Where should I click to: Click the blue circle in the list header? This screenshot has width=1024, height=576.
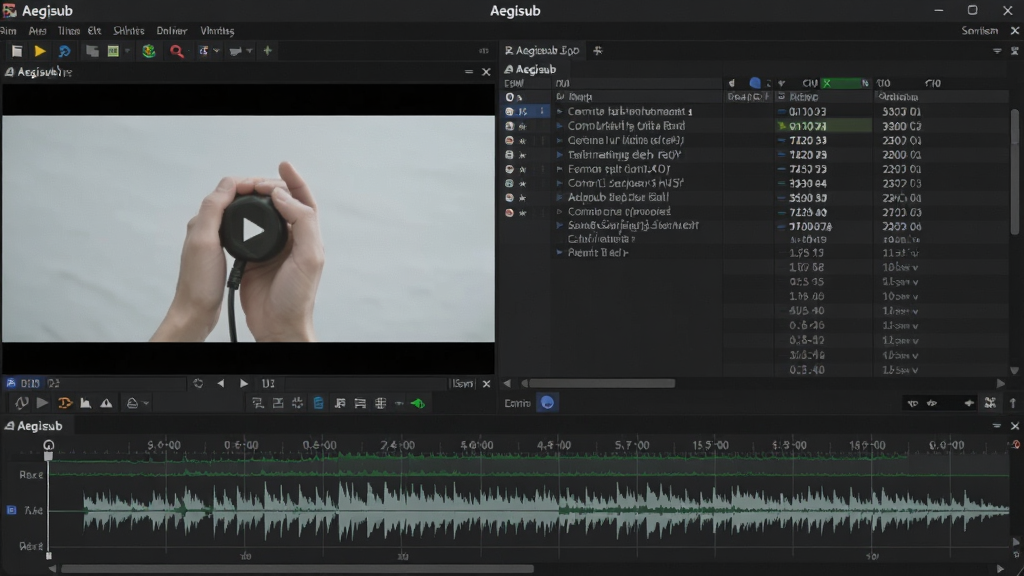tap(755, 83)
